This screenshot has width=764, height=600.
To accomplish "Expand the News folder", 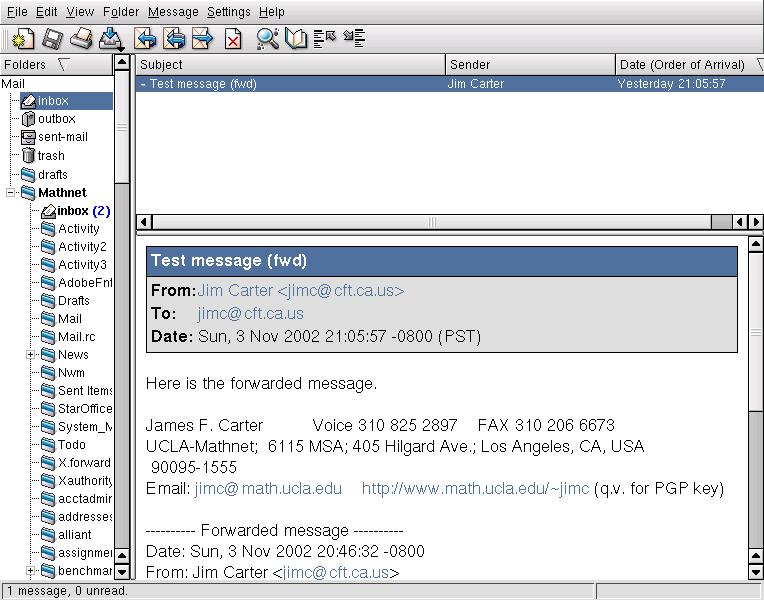I will pos(31,355).
